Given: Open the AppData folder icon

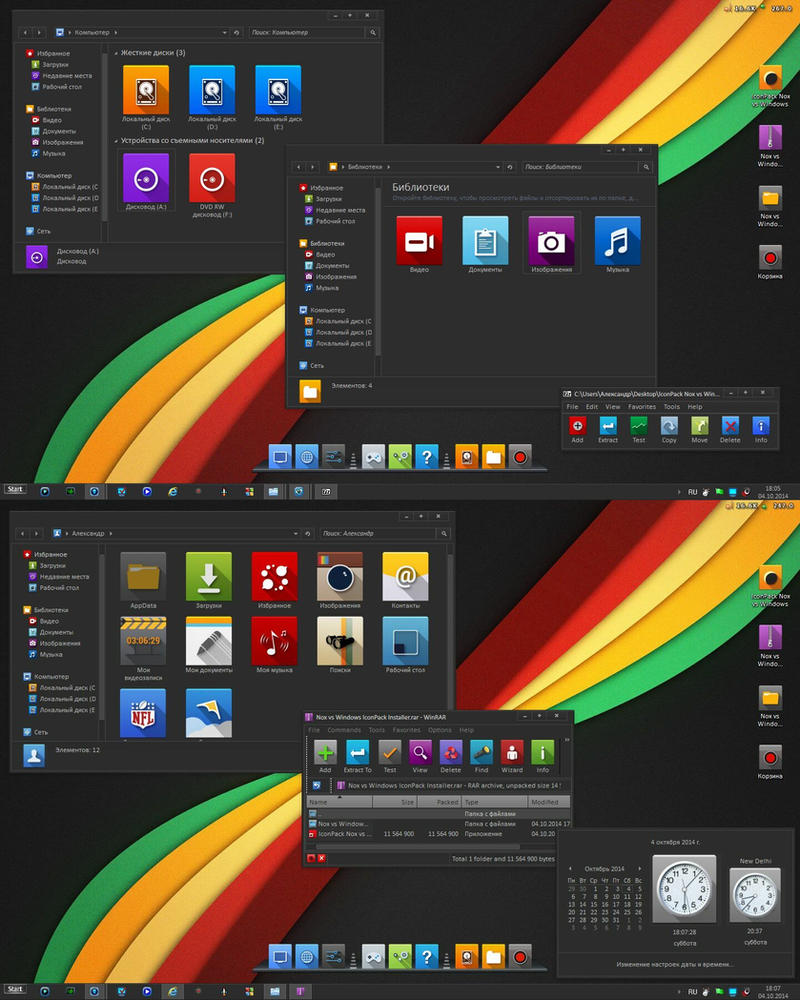Looking at the screenshot, I should [143, 580].
